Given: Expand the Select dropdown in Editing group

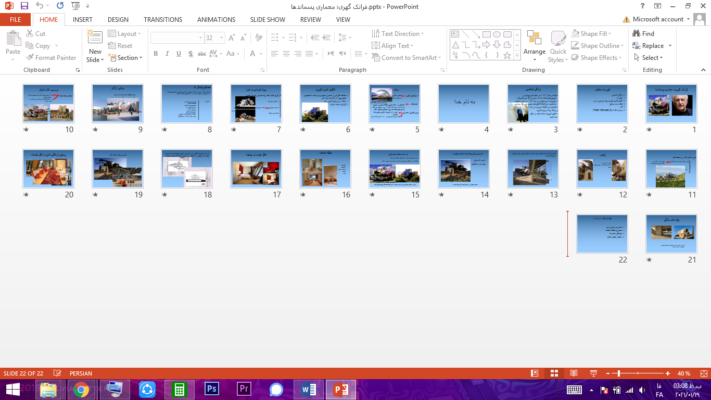Looking at the screenshot, I should [652, 58].
